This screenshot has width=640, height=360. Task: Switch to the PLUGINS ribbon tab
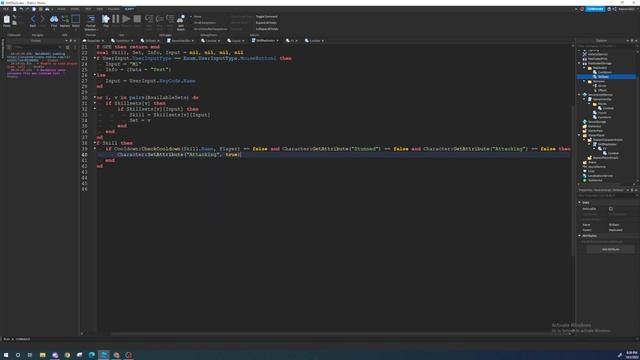click(x=114, y=9)
